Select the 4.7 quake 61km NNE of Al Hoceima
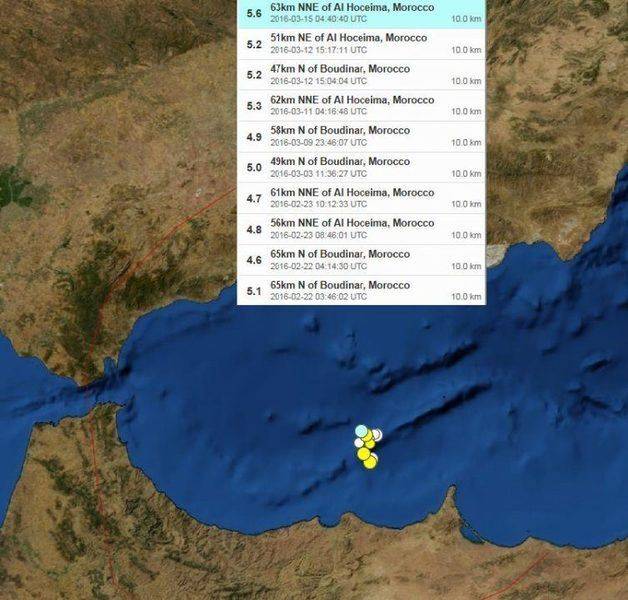Screen dimensions: 628x600 tap(362, 198)
